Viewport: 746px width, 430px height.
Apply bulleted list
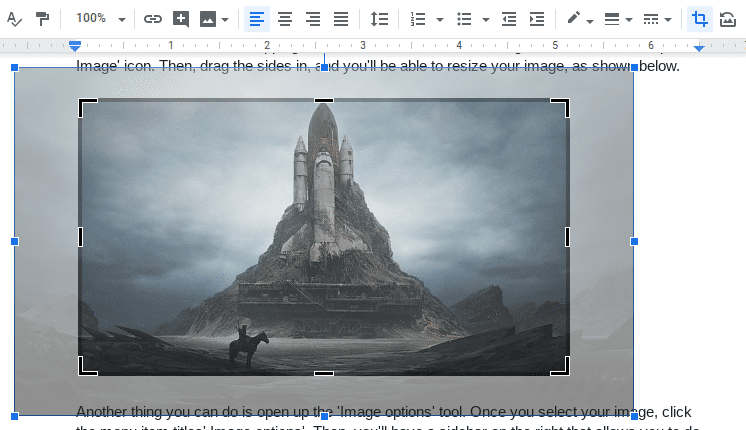(464, 19)
